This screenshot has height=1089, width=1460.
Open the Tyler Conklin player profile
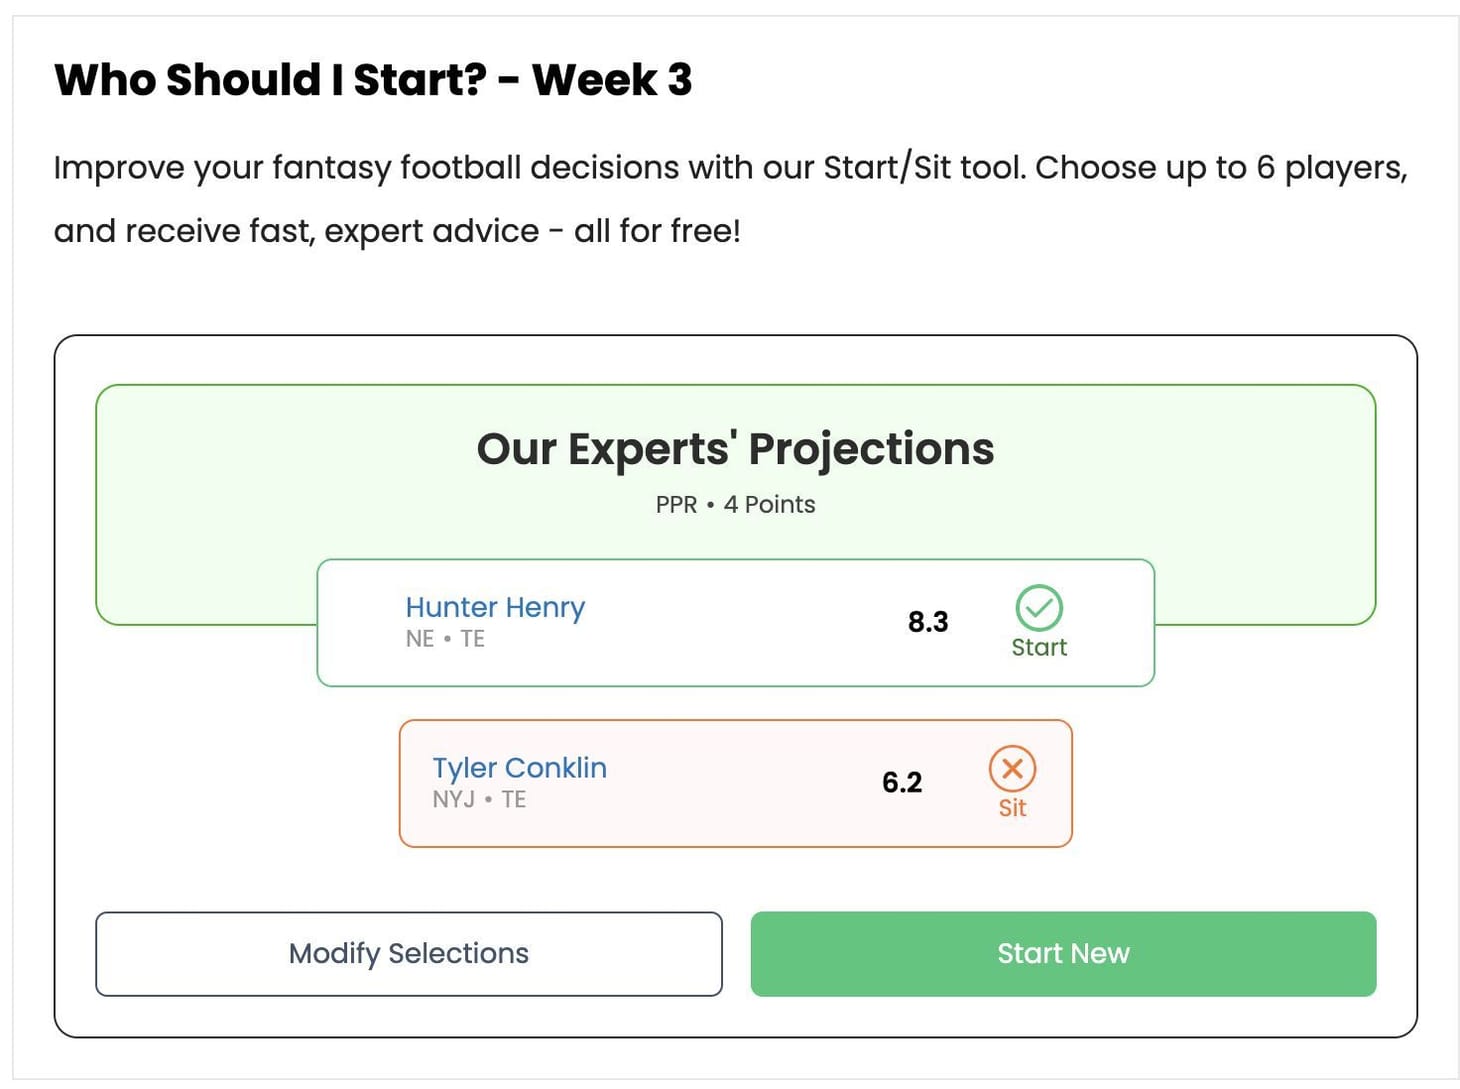[x=520, y=768]
